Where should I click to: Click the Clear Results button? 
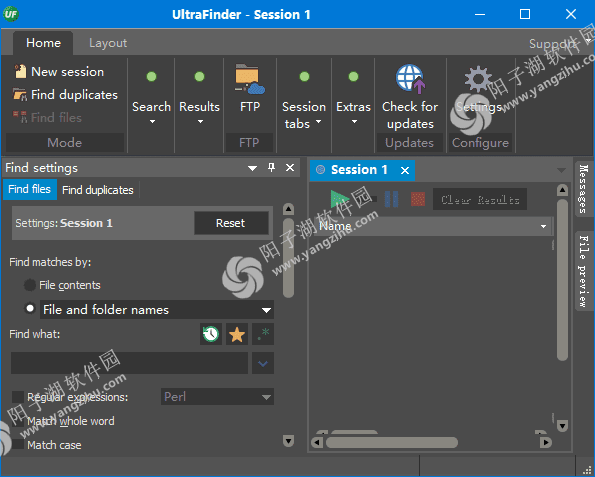(480, 199)
